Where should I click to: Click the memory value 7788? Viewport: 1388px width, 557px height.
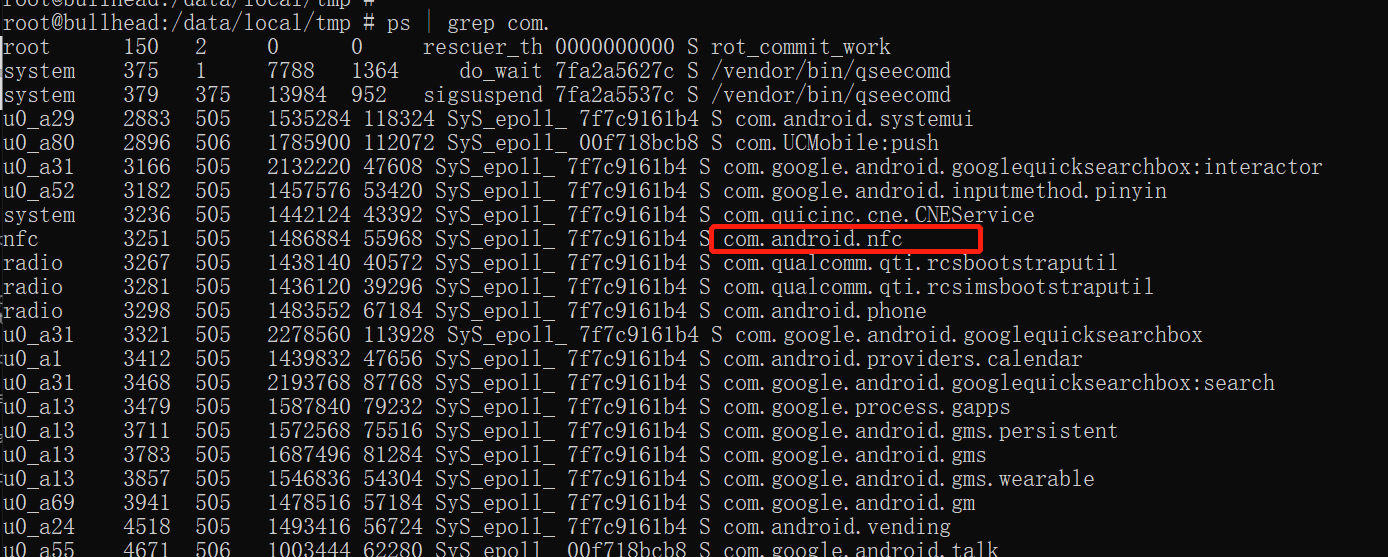coord(291,71)
